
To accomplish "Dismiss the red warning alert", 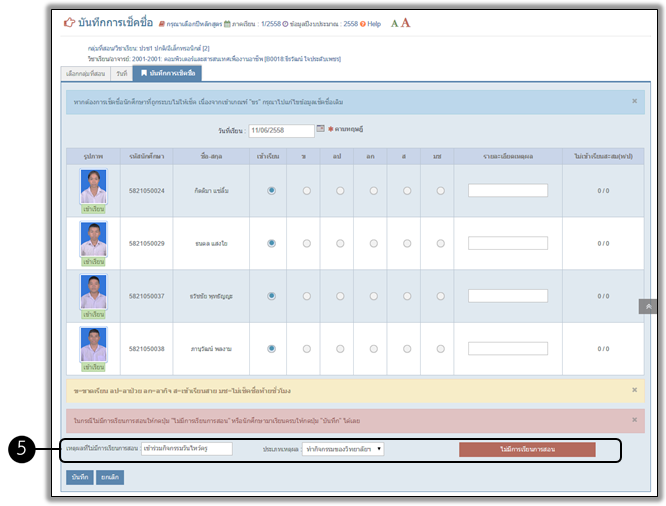I will tap(634, 421).
